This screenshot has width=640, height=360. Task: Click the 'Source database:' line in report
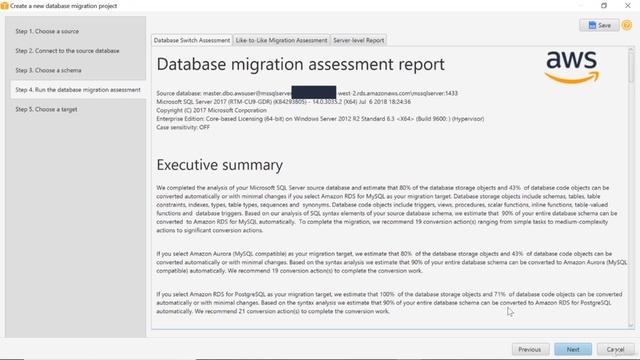pyautogui.click(x=307, y=93)
